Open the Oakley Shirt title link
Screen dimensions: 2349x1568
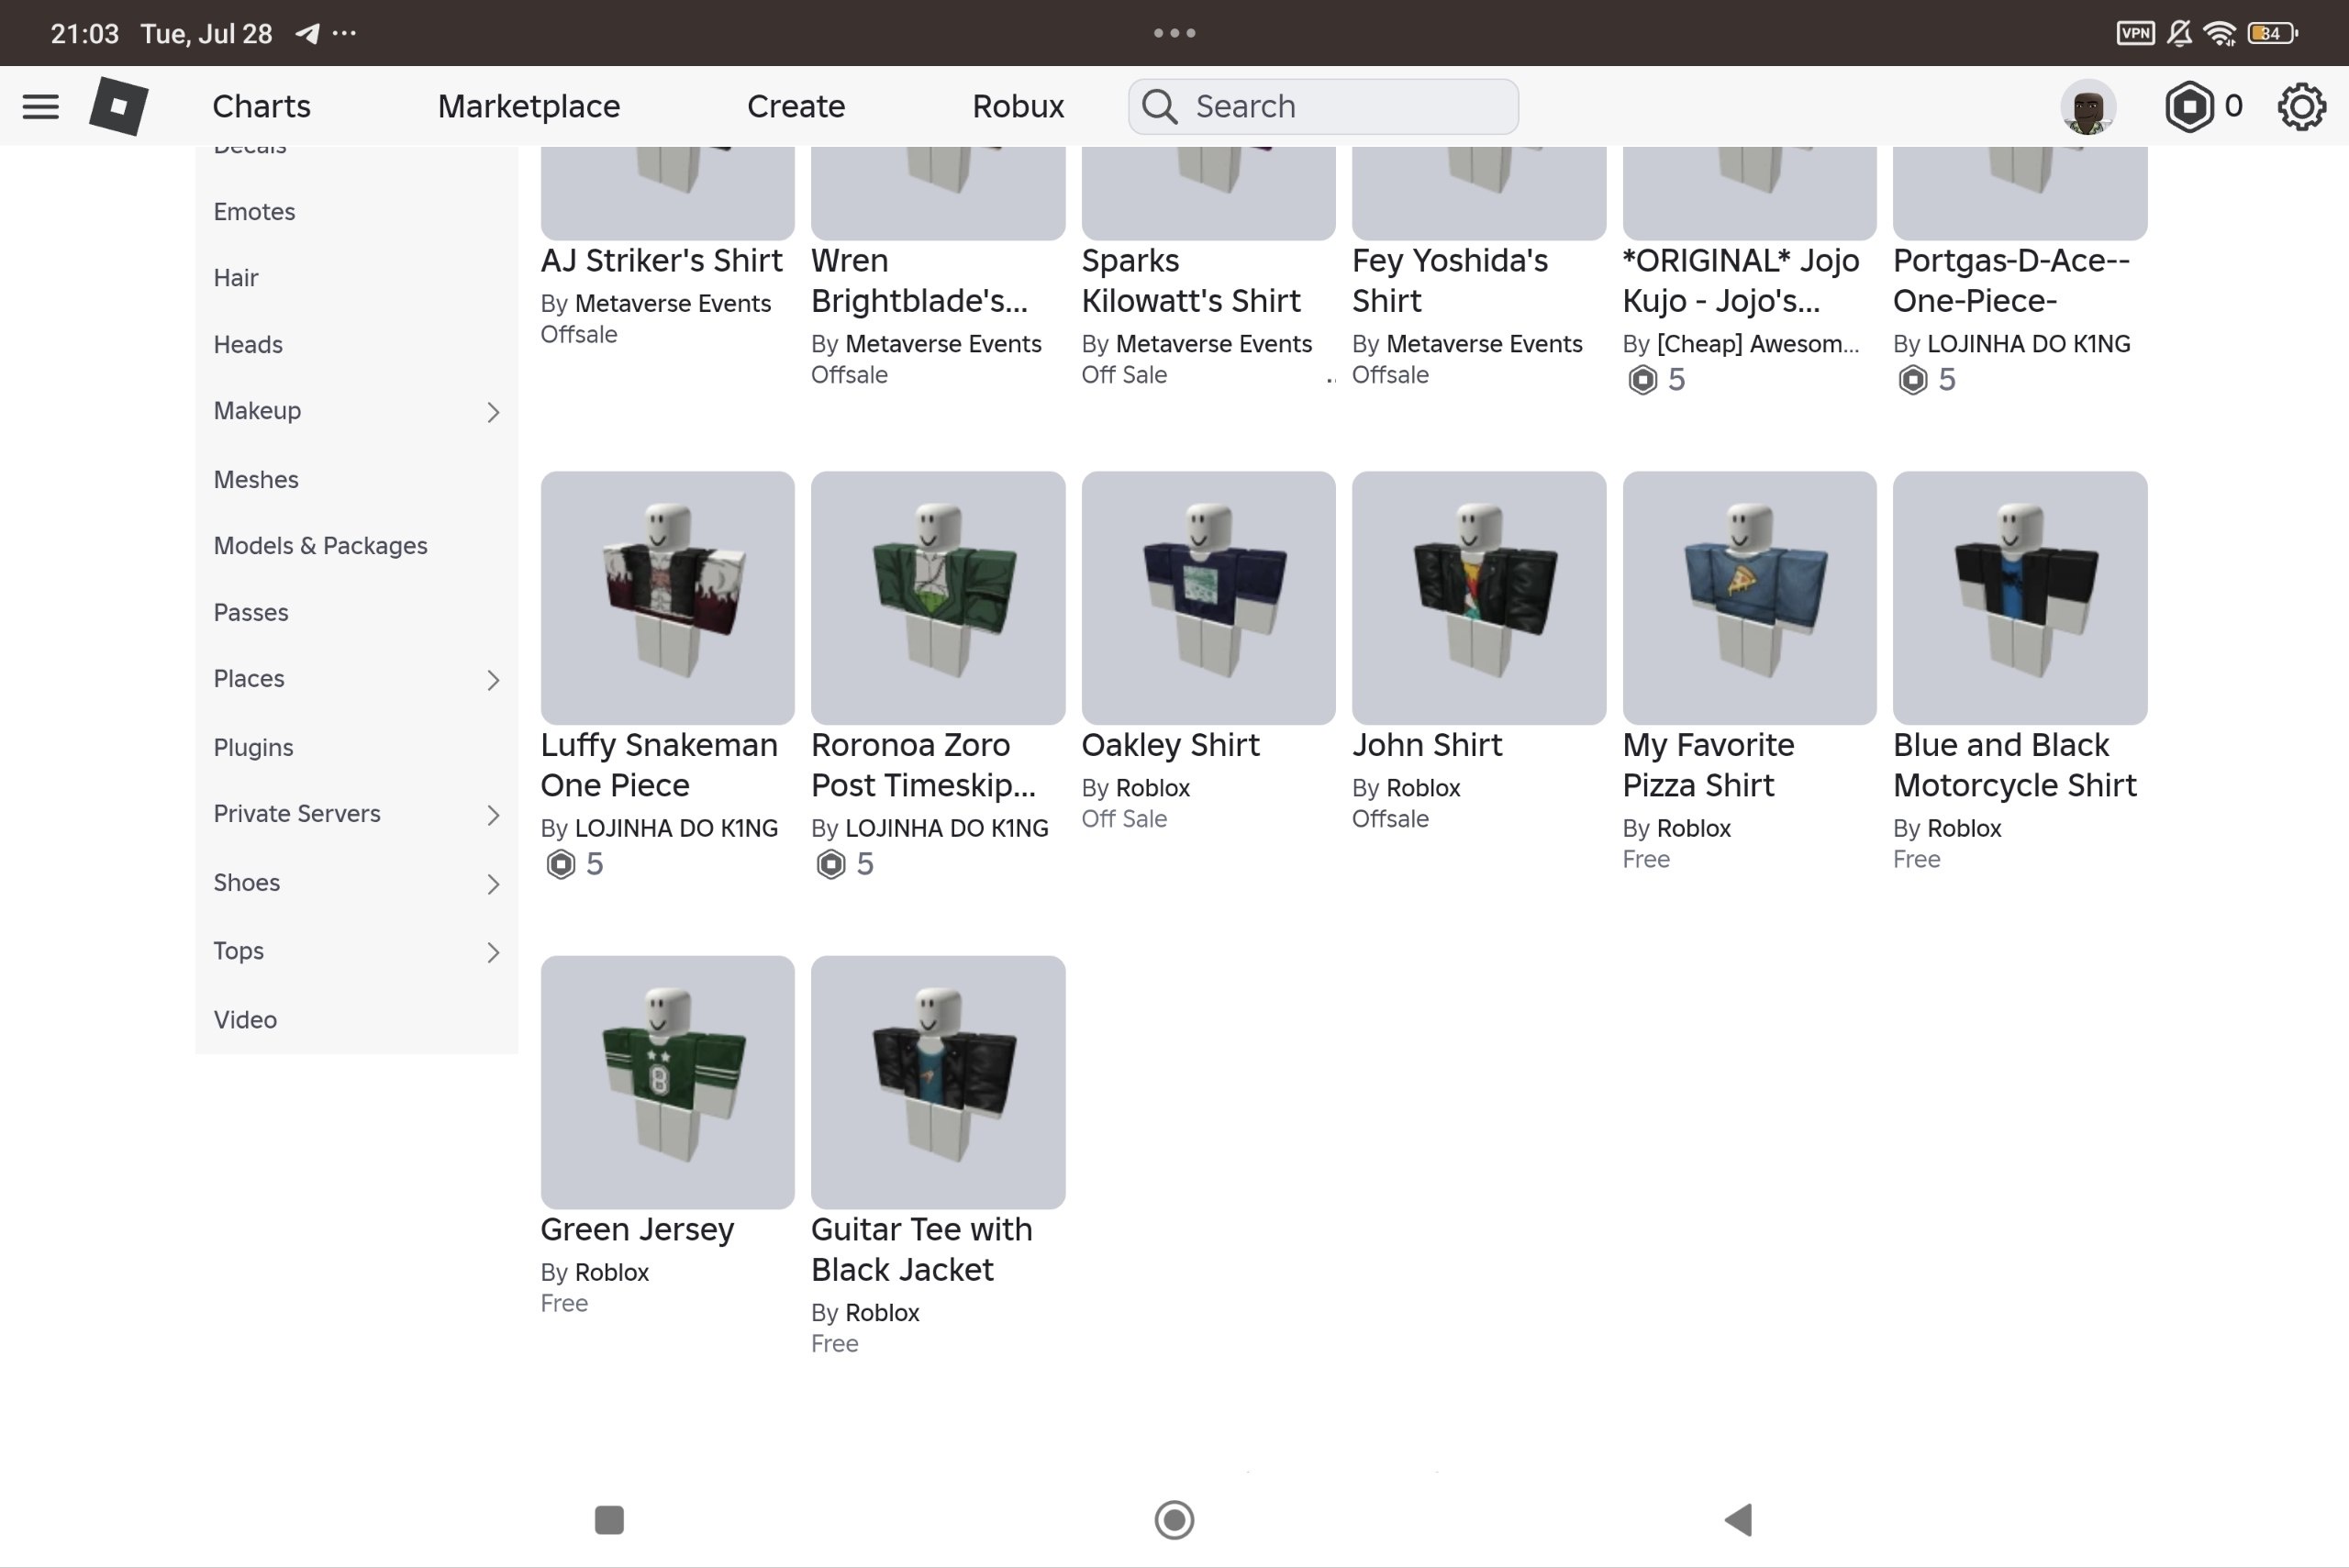(1170, 746)
